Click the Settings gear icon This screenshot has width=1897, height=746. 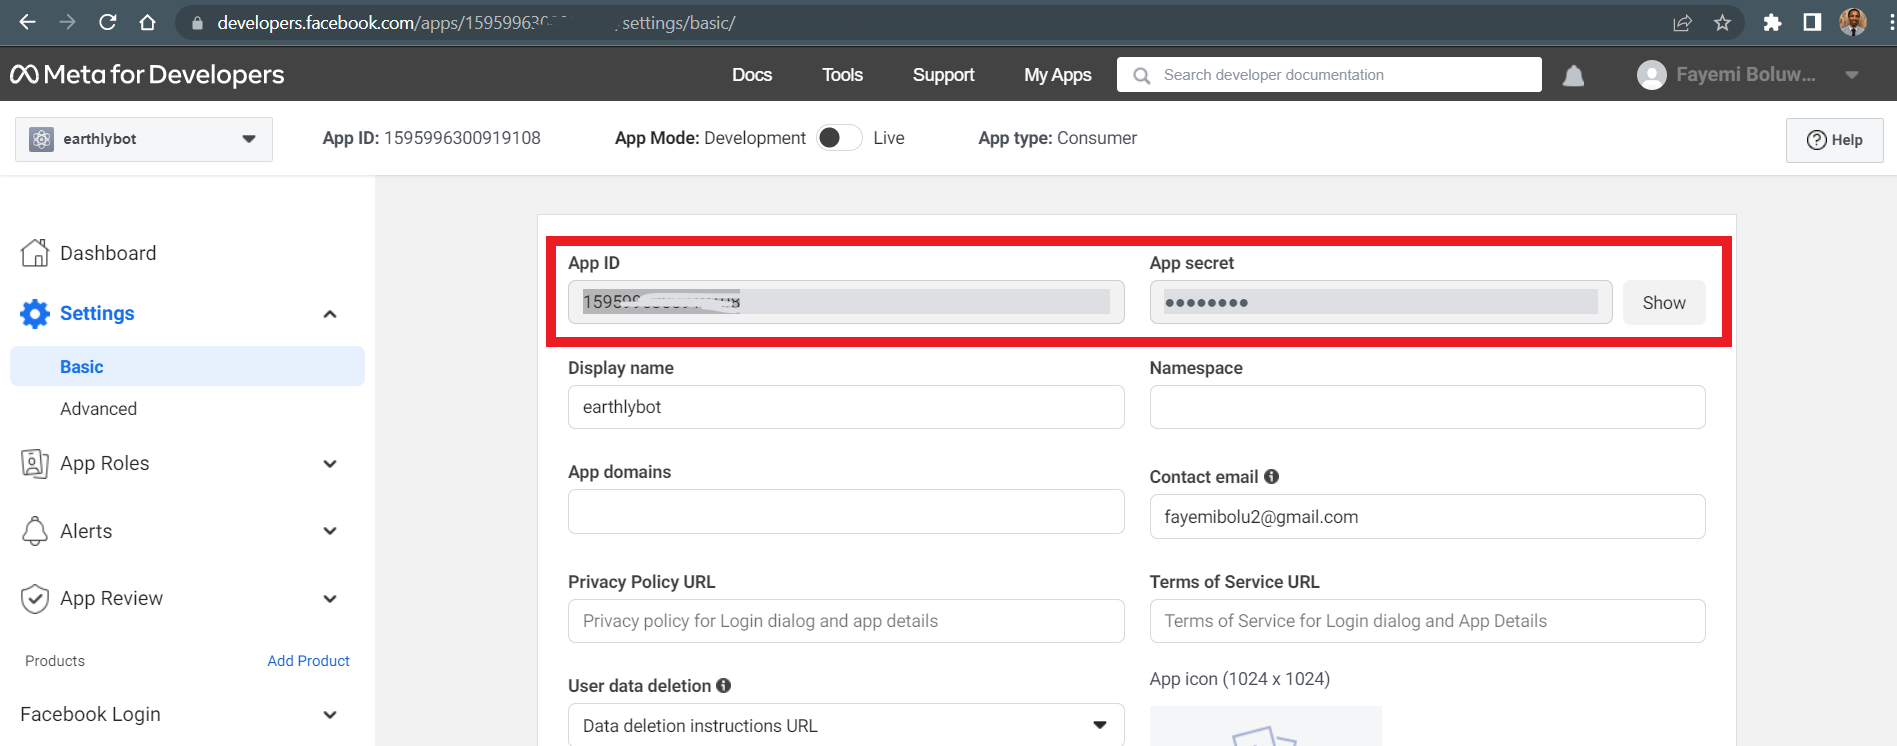pos(35,314)
